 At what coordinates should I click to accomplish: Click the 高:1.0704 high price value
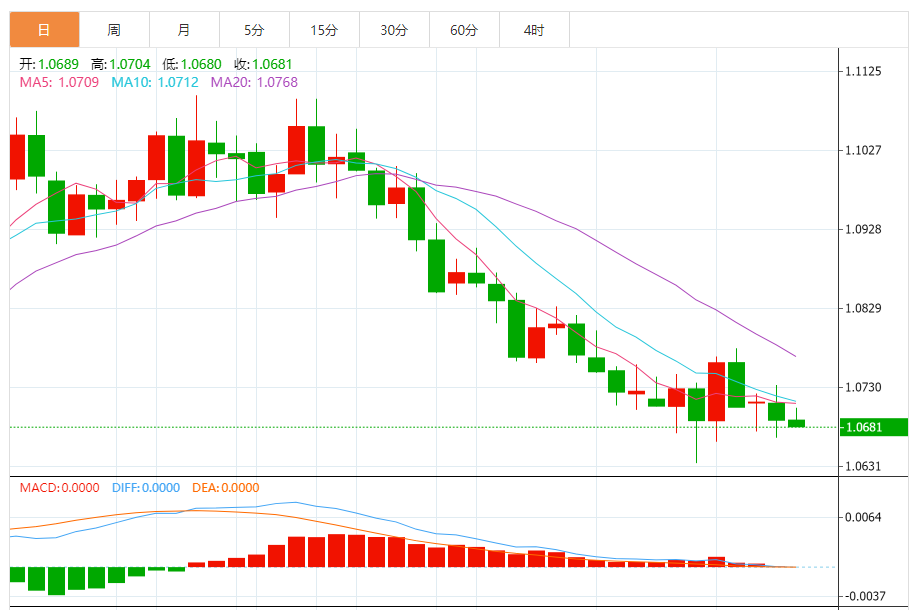(120, 64)
